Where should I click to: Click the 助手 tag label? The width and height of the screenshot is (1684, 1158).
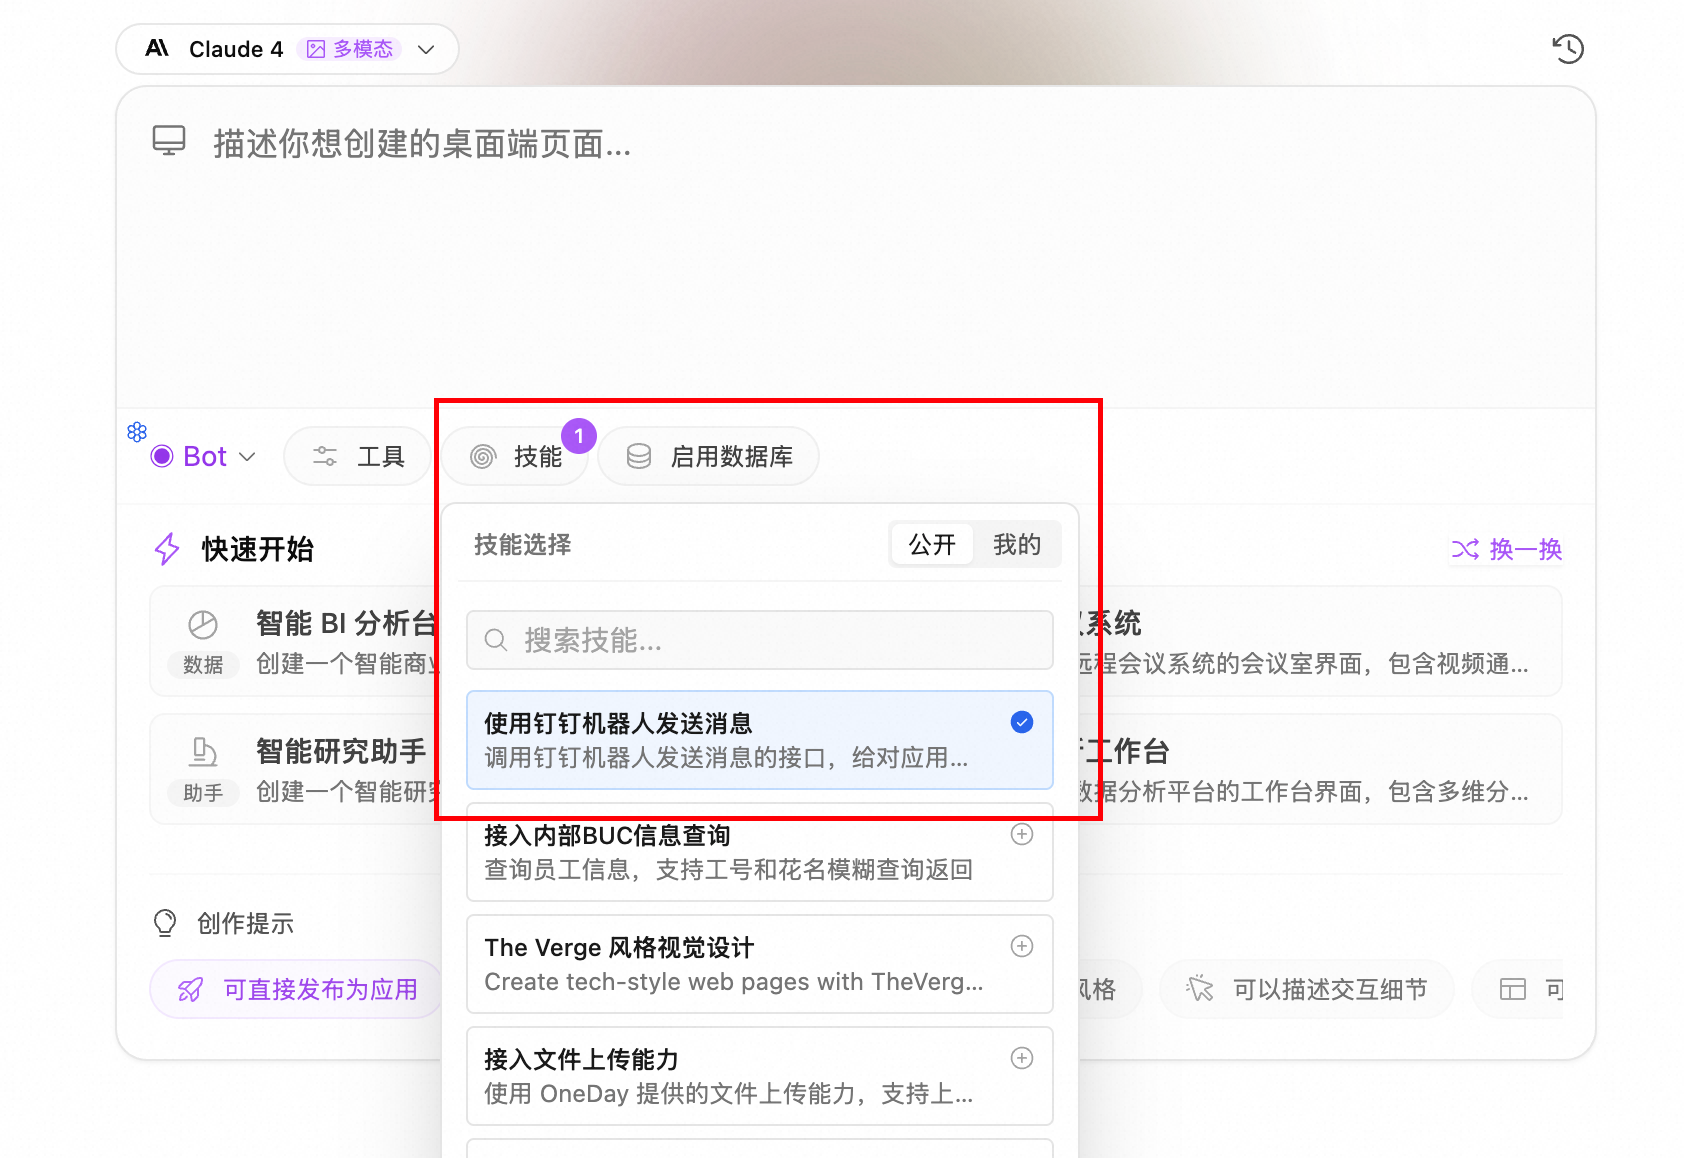(x=203, y=793)
